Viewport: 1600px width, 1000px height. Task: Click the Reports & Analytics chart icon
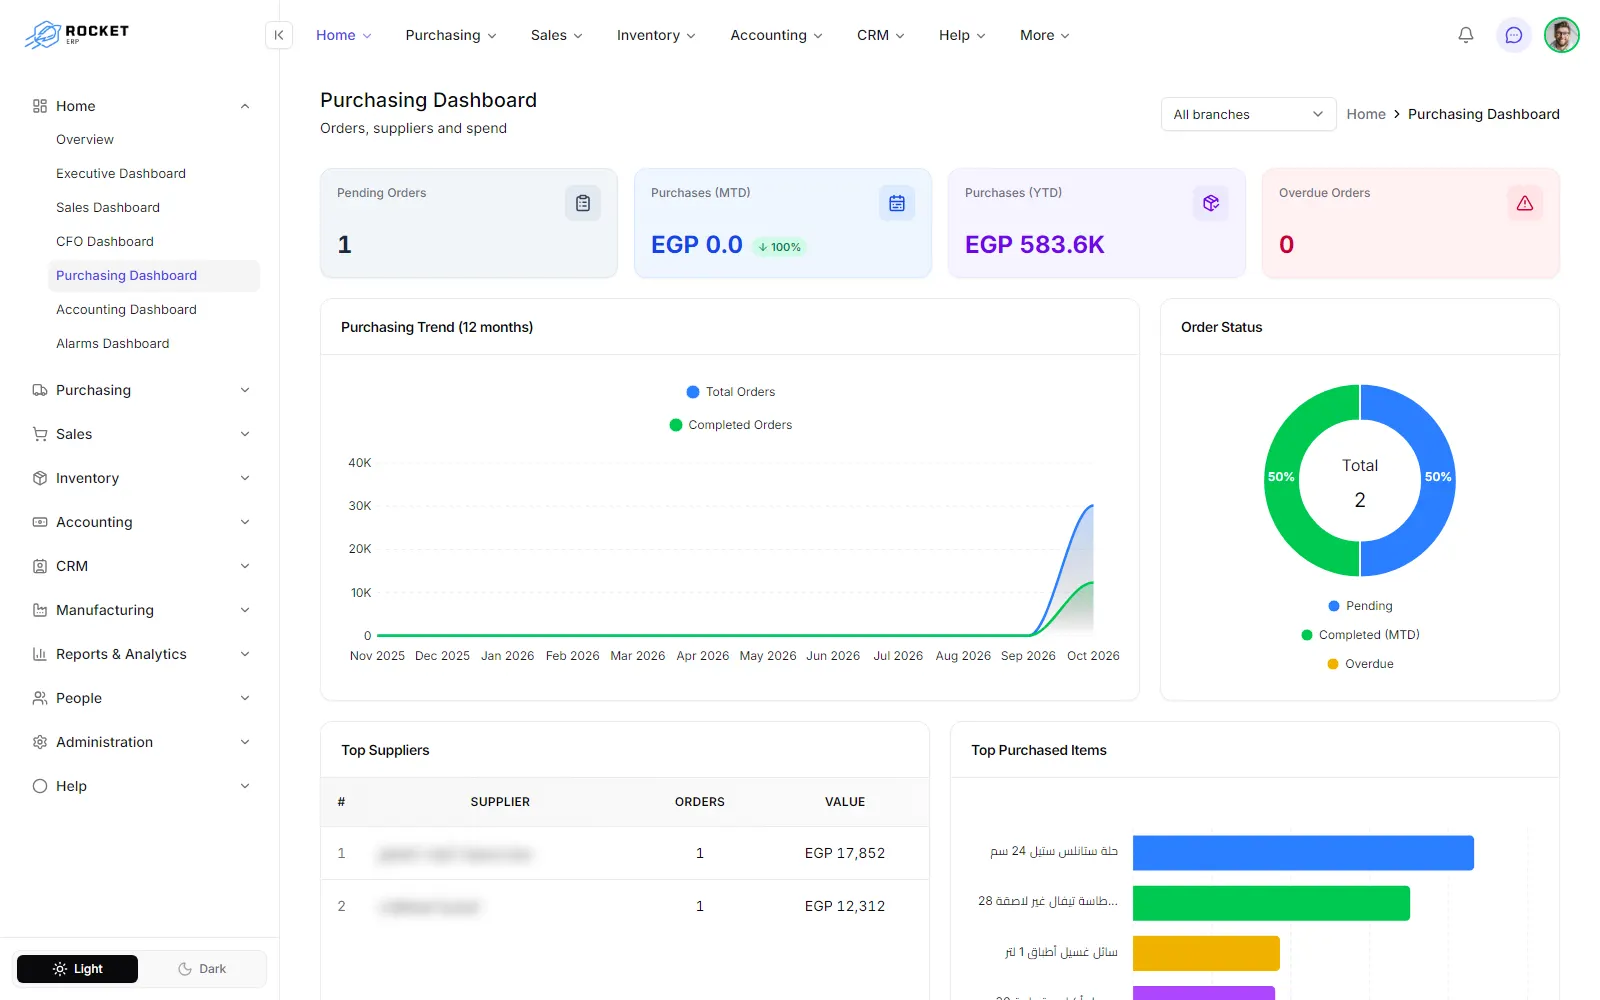(x=40, y=654)
